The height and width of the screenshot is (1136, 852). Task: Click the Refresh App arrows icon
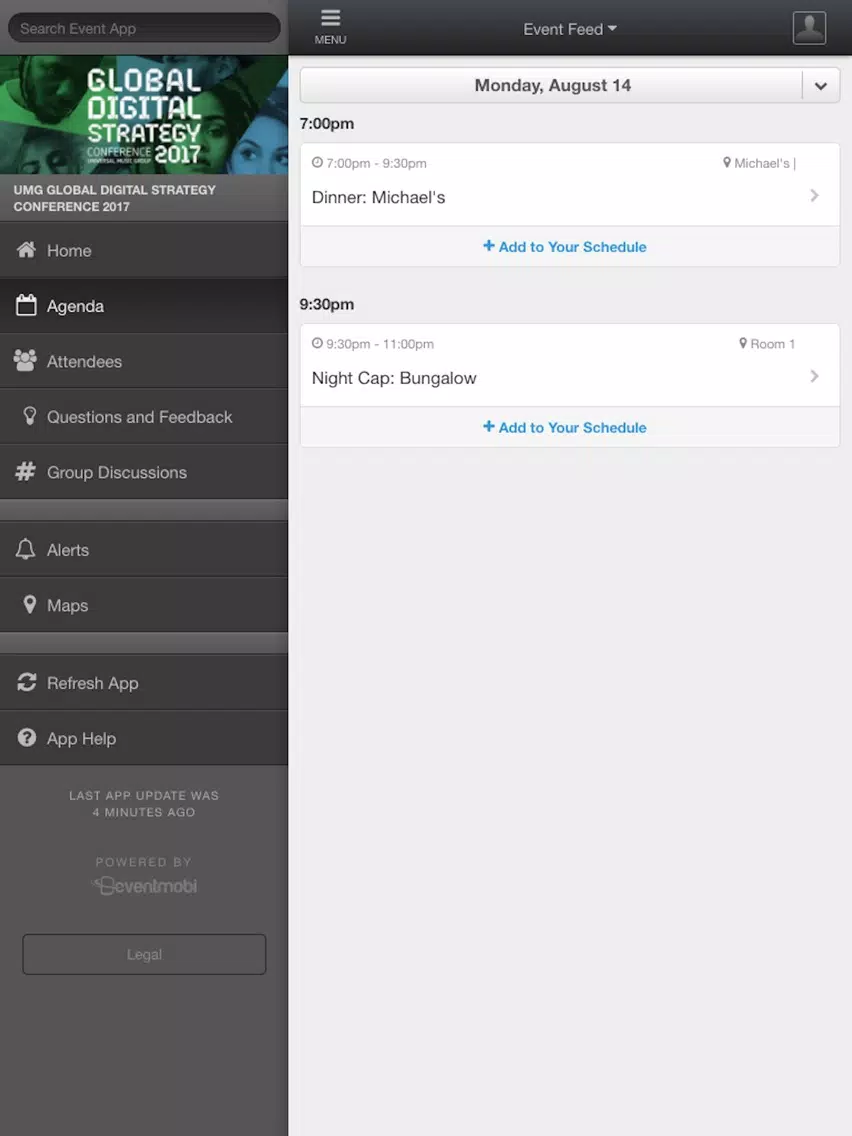27,682
